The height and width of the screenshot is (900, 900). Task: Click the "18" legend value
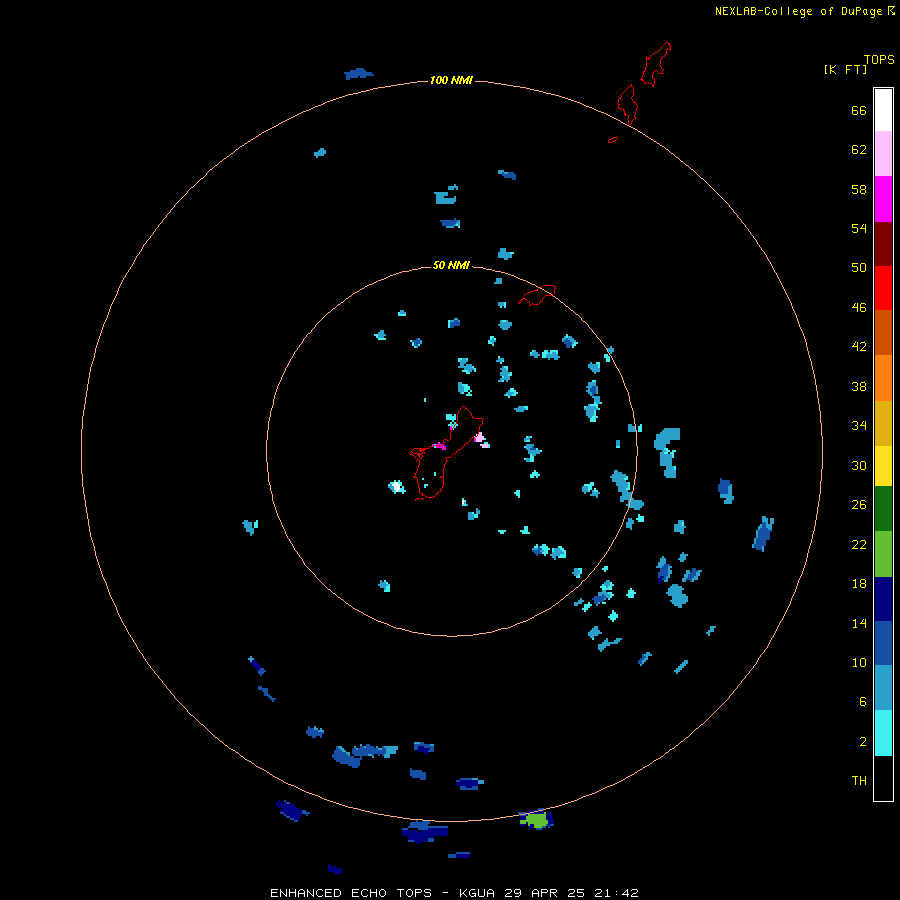pos(859,584)
